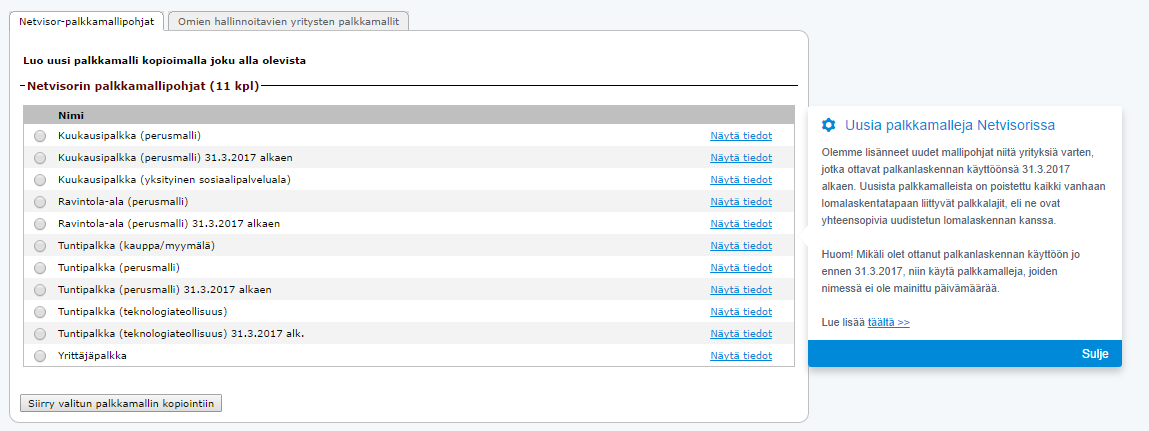1149x431 pixels.
Task: Choose Kuukausipalkka (perusmalli) 31.3.2017 alkaen radio option
Action: [x=40, y=158]
